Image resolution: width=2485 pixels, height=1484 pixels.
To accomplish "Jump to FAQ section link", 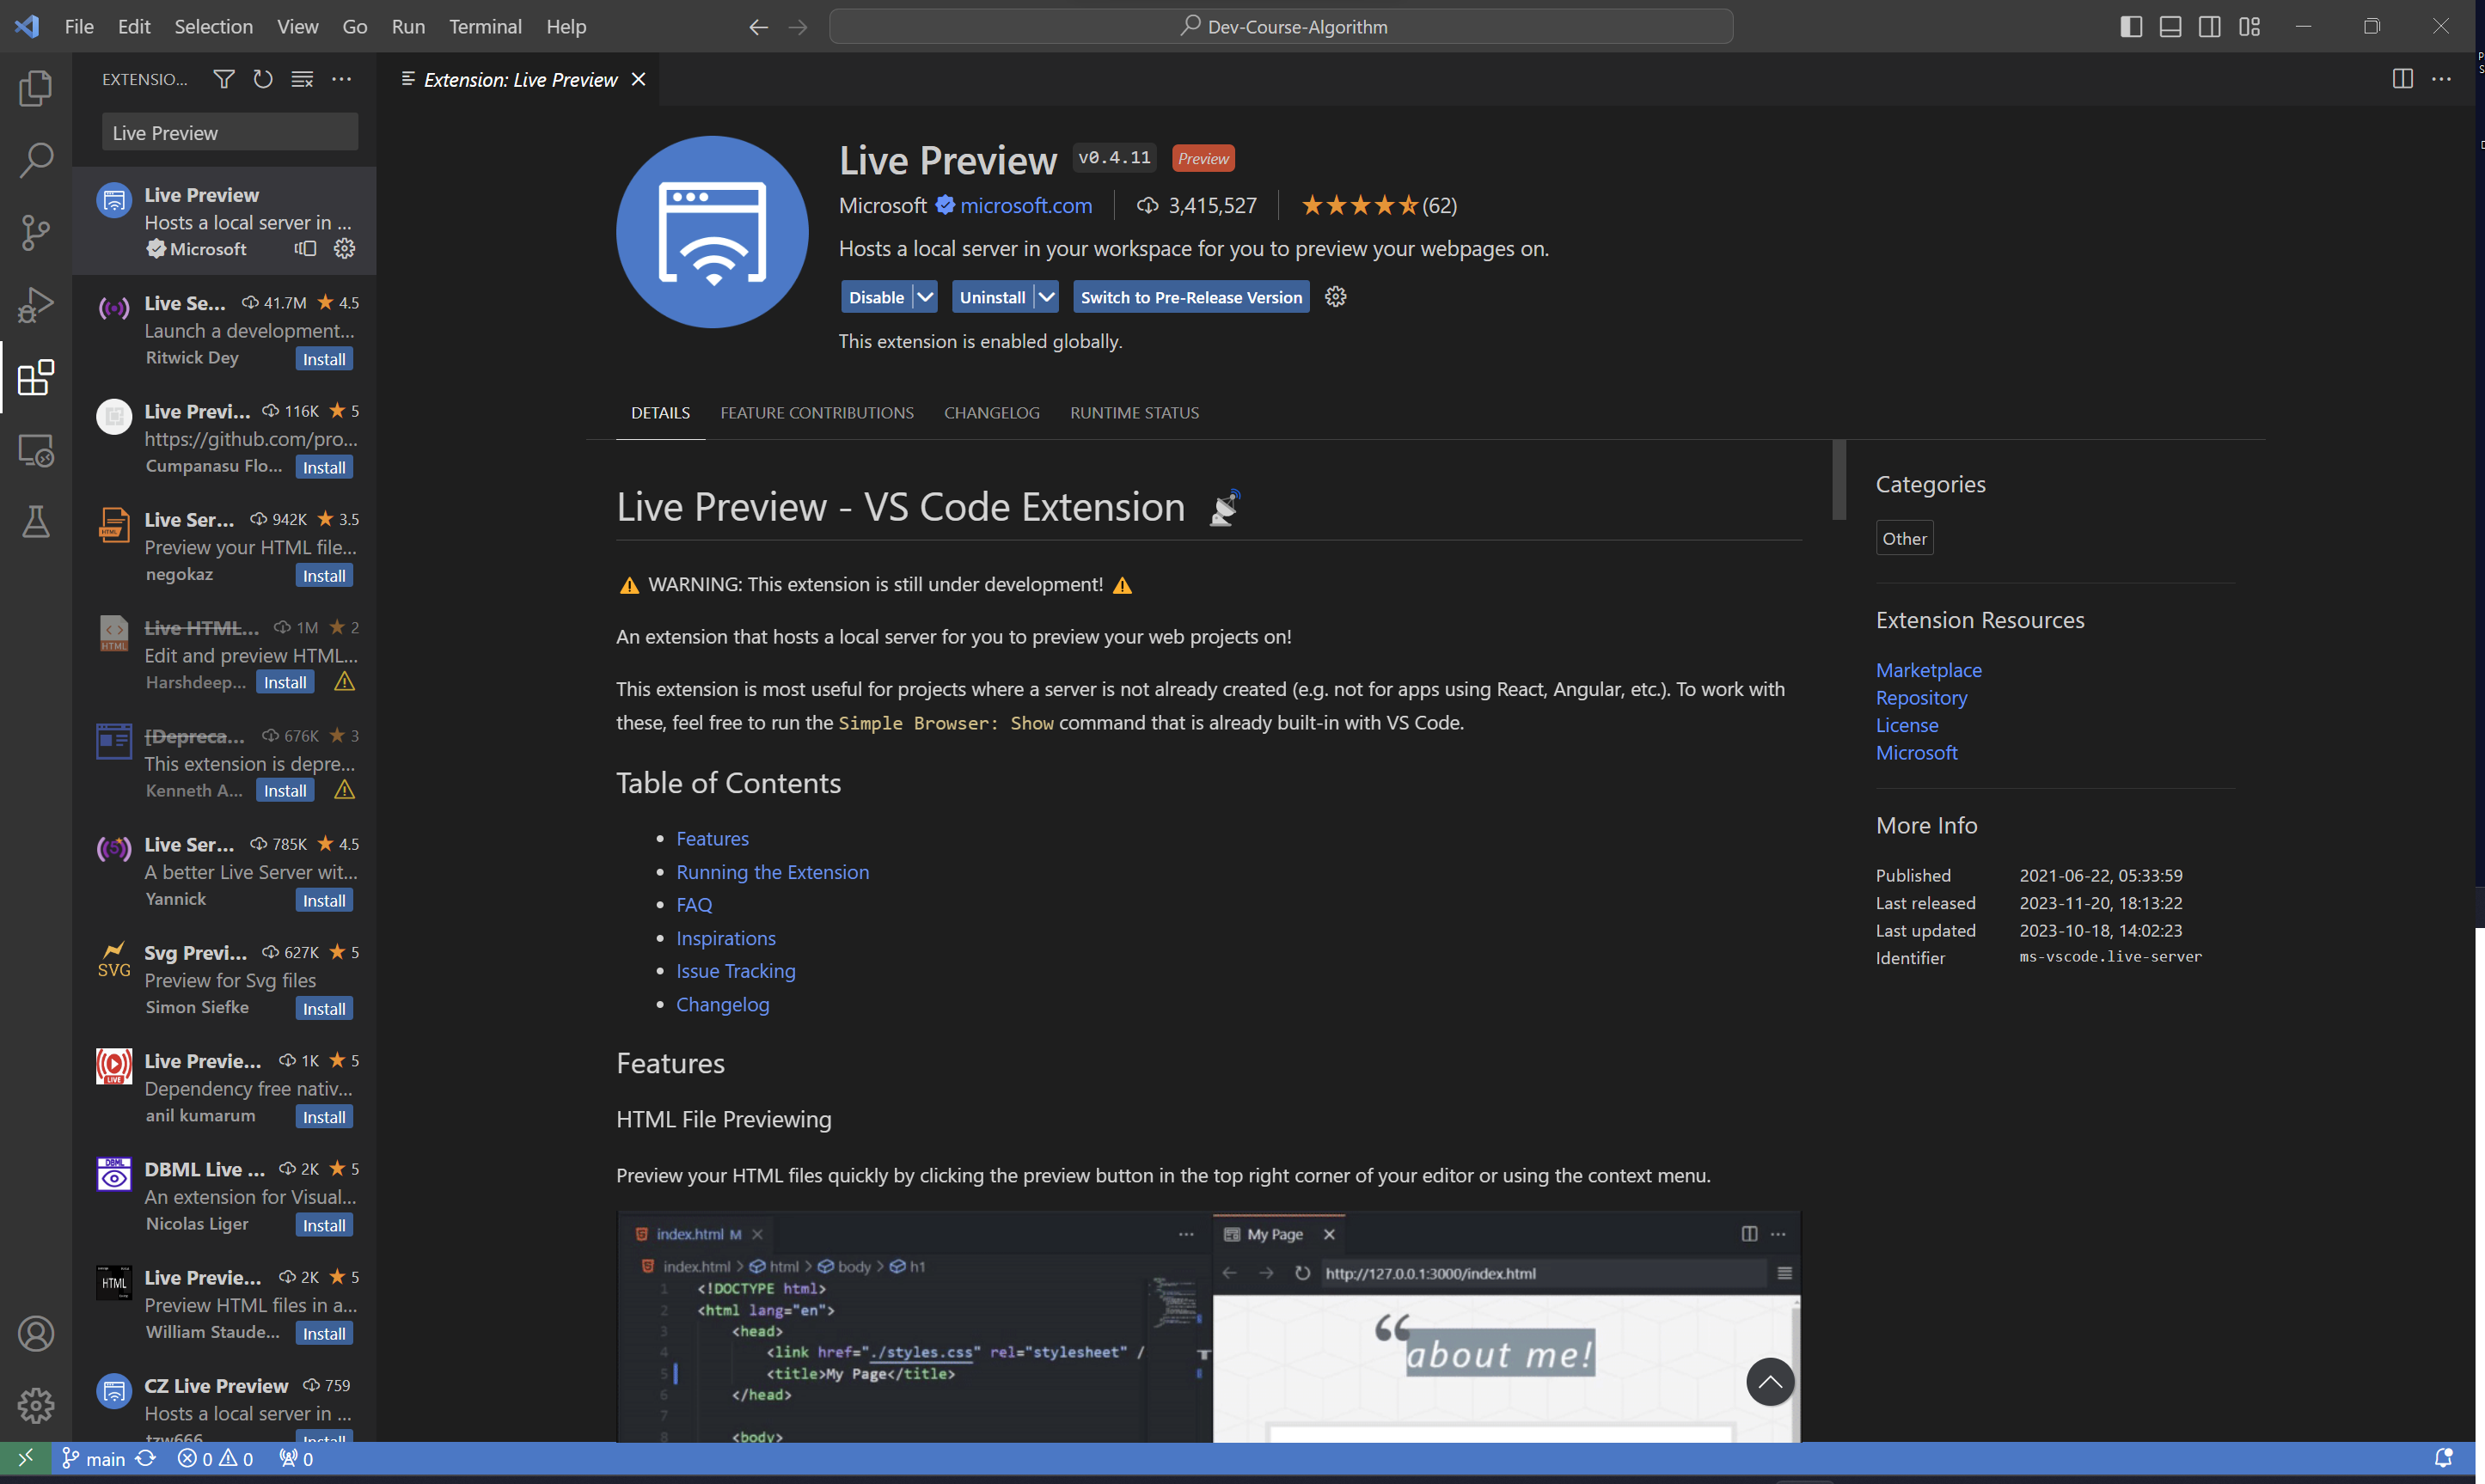I will 694,905.
